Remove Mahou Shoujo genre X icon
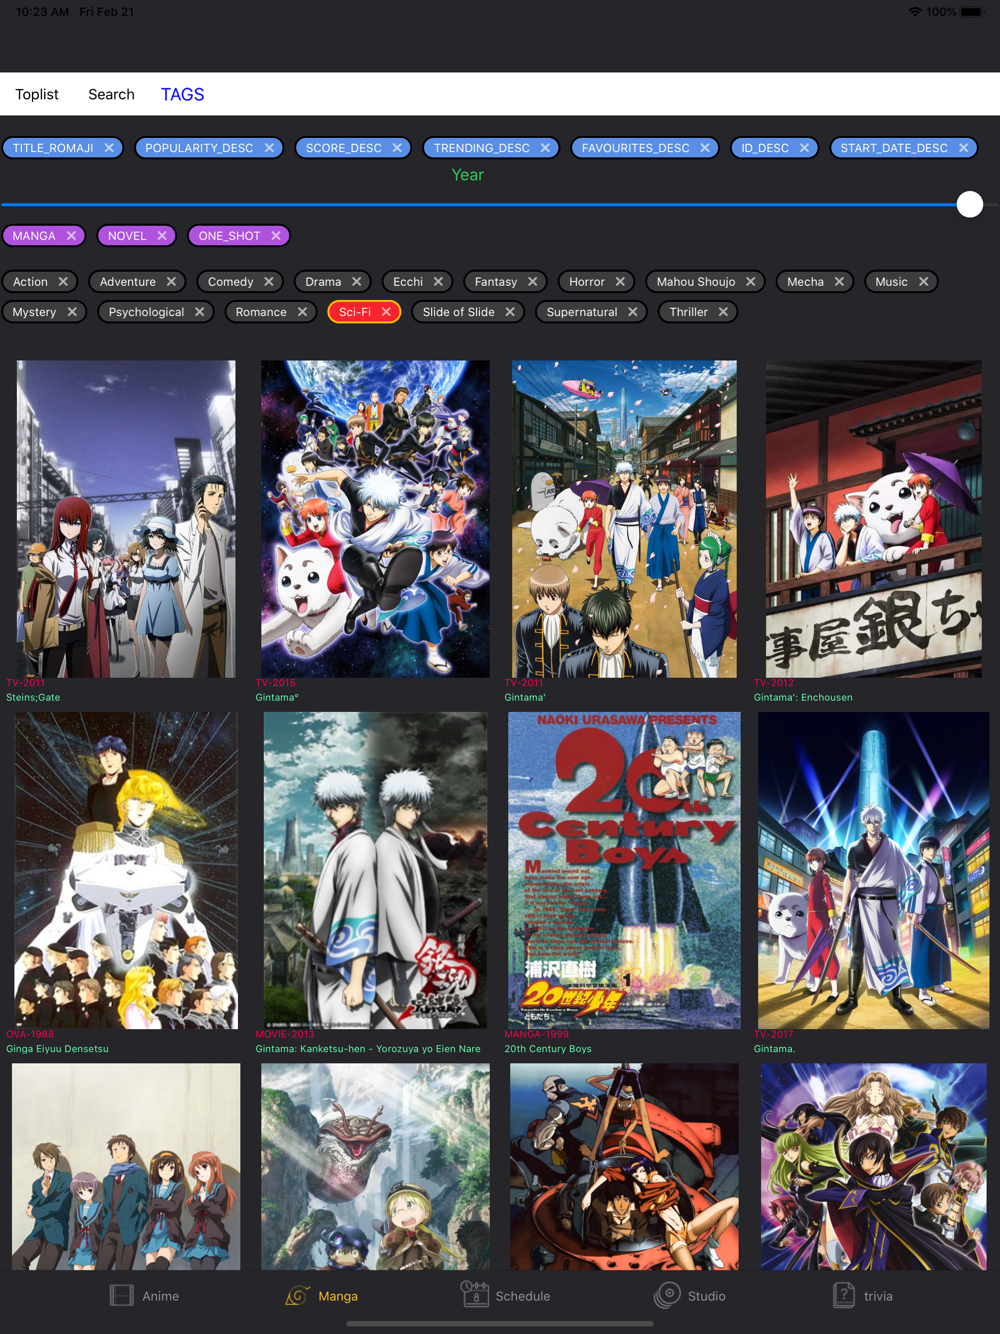Image resolution: width=1000 pixels, height=1334 pixels. point(751,282)
